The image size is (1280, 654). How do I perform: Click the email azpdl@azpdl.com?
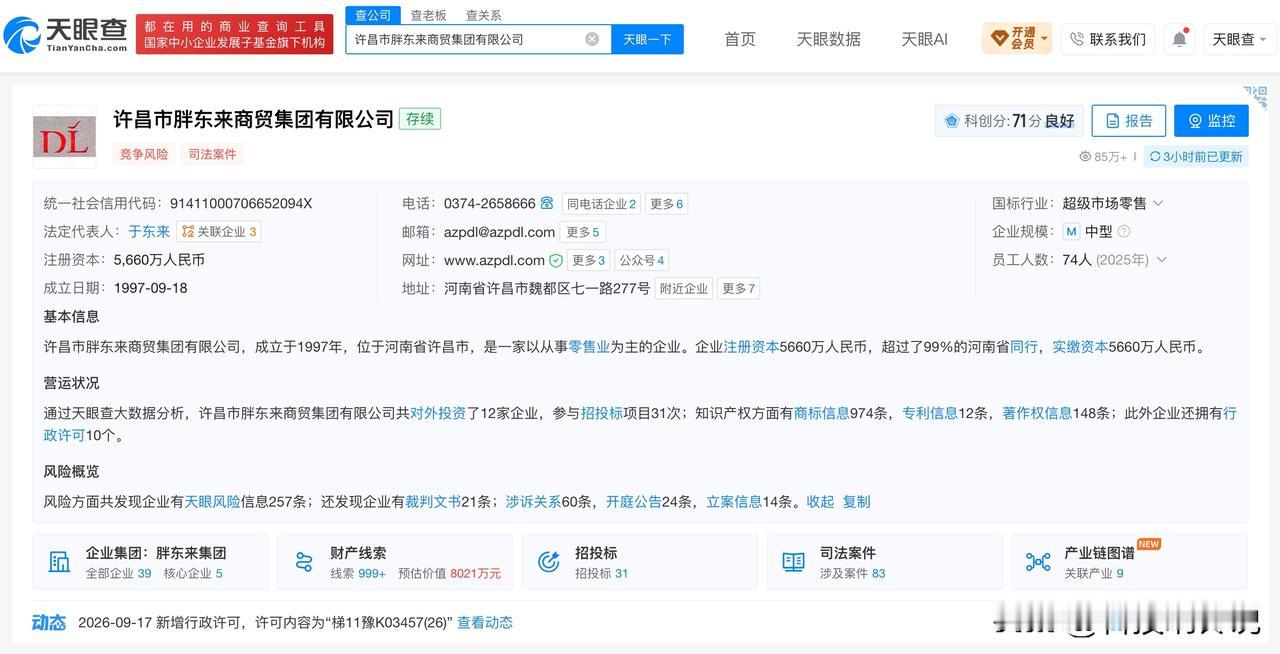(x=499, y=232)
